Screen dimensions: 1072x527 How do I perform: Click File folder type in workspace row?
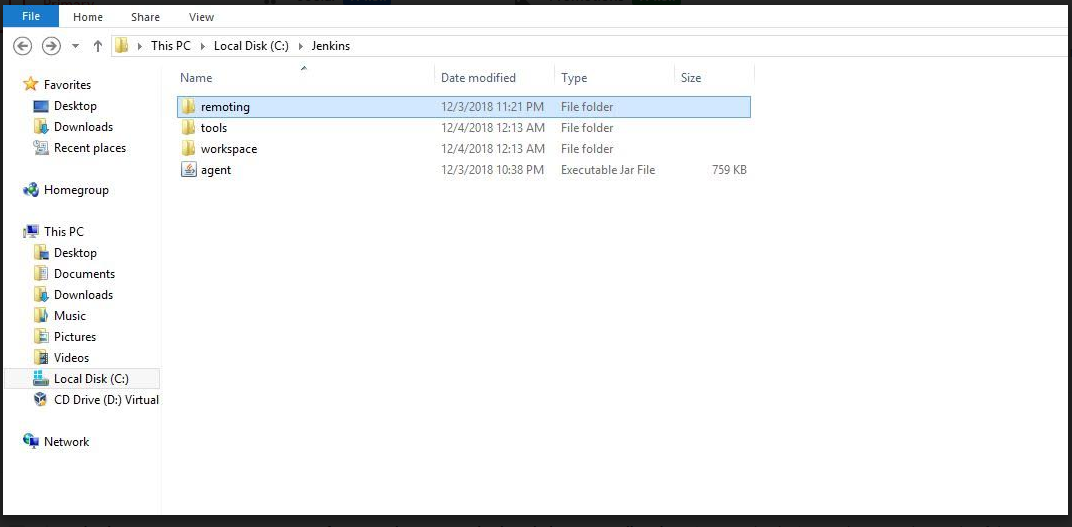click(587, 148)
